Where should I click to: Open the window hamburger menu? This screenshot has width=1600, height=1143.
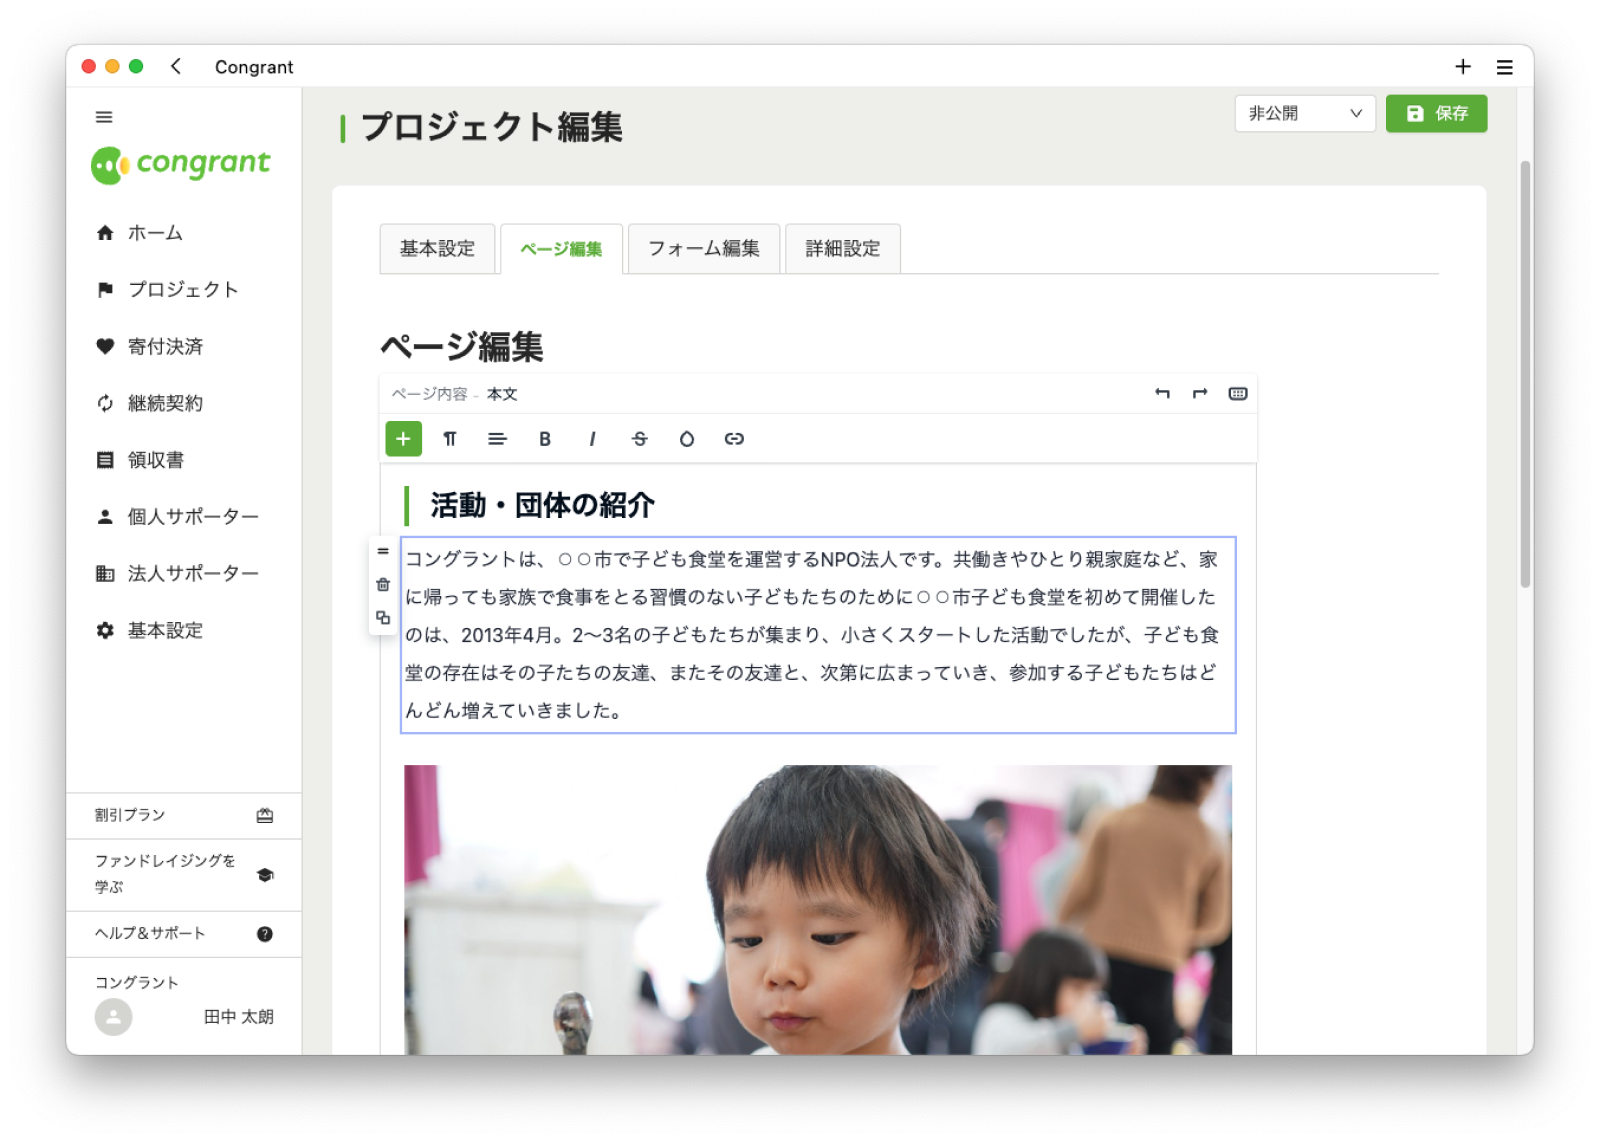pos(1505,67)
